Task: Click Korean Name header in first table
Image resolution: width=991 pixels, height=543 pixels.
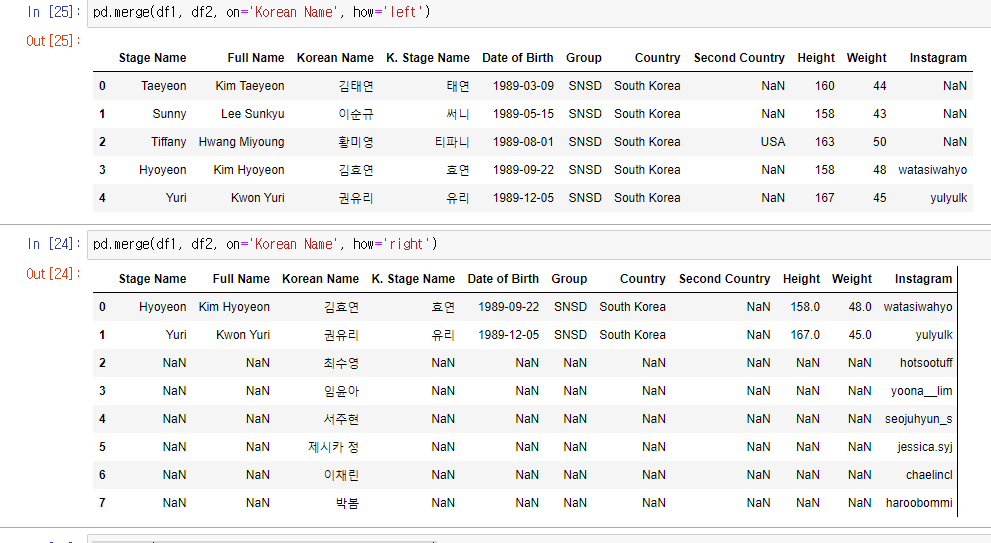Action: pyautogui.click(x=335, y=58)
